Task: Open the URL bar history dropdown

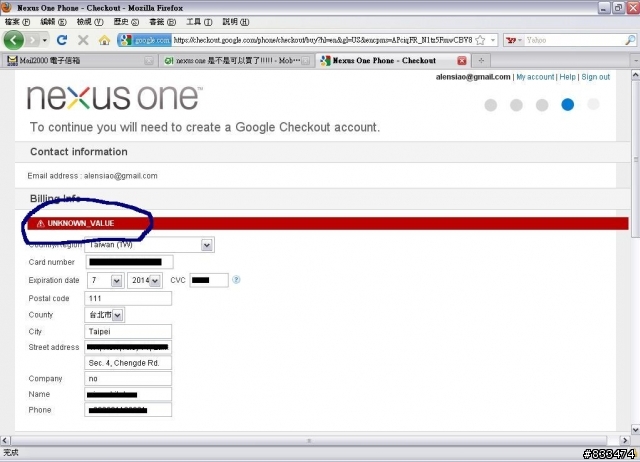Action: [493, 40]
